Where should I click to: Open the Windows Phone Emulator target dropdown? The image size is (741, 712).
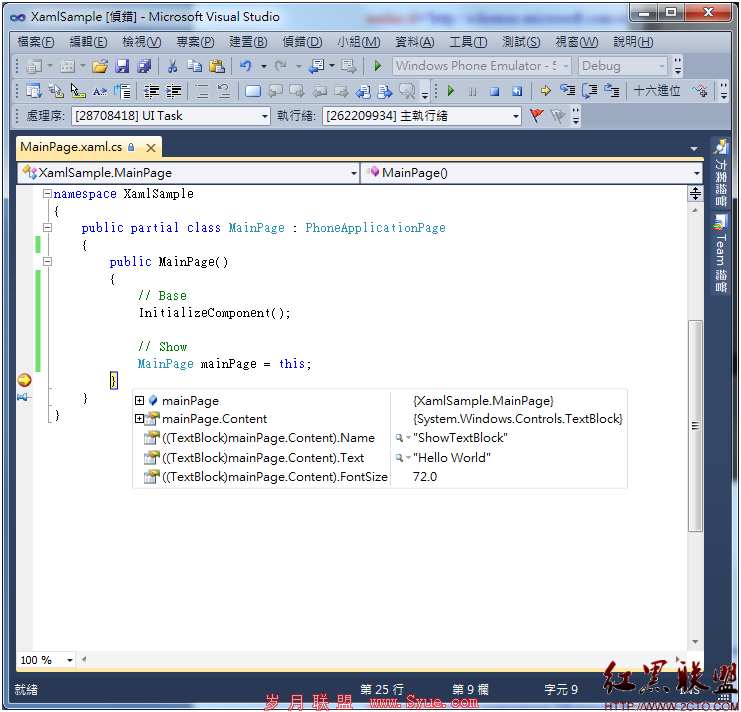pyautogui.click(x=565, y=66)
